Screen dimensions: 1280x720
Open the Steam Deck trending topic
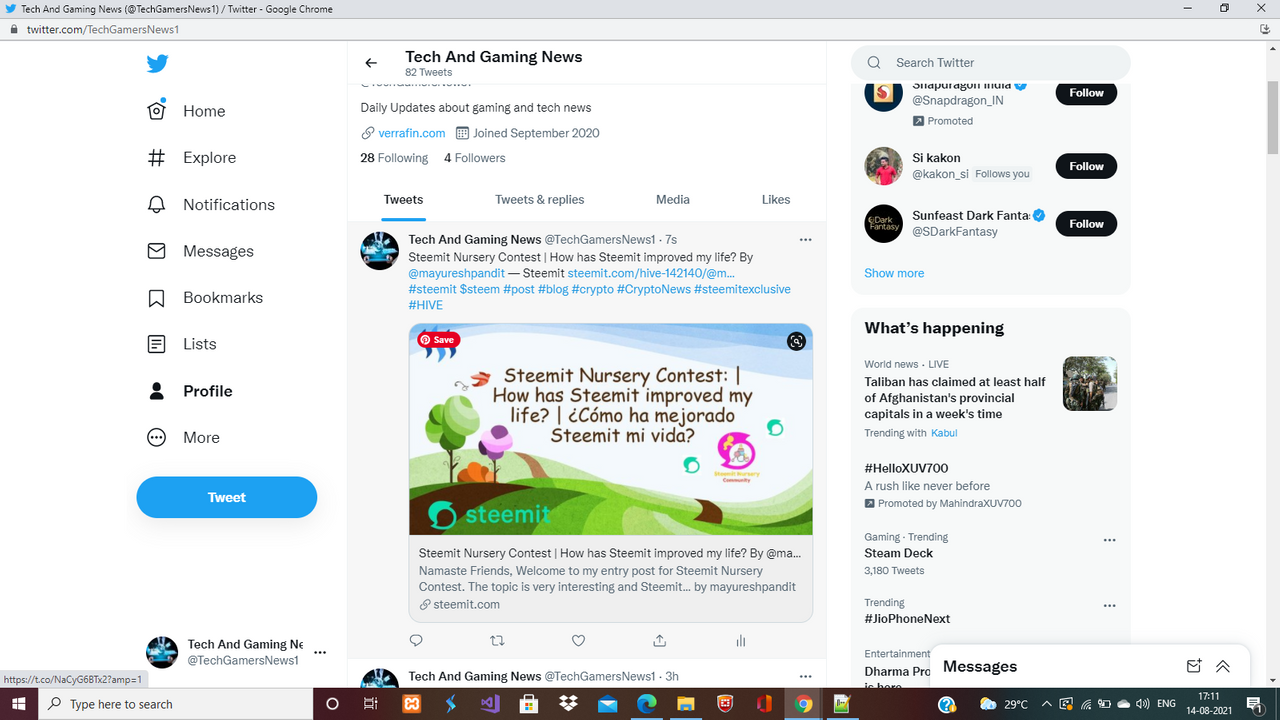[898, 553]
